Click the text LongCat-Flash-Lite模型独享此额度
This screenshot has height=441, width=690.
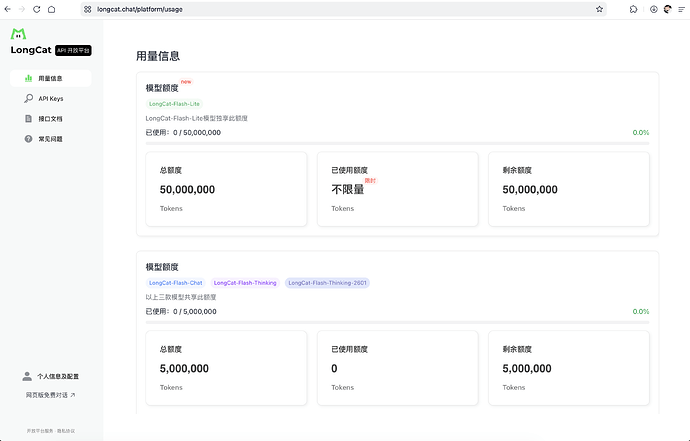point(197,118)
